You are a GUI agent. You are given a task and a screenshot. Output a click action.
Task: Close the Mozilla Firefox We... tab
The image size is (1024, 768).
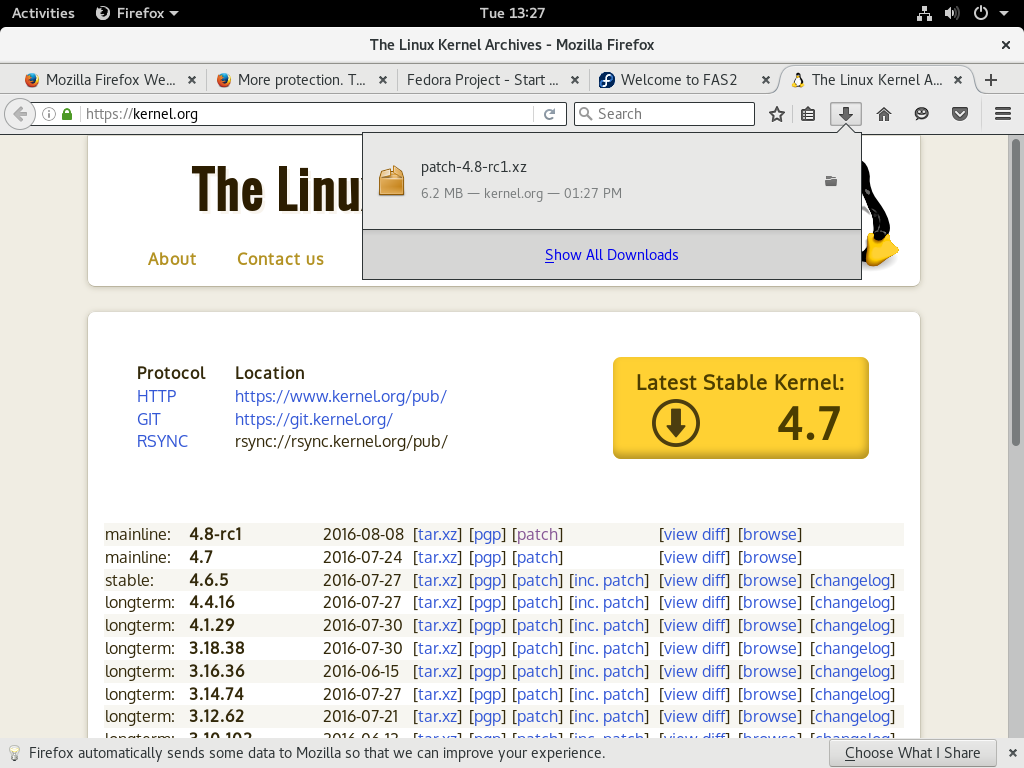click(192, 80)
